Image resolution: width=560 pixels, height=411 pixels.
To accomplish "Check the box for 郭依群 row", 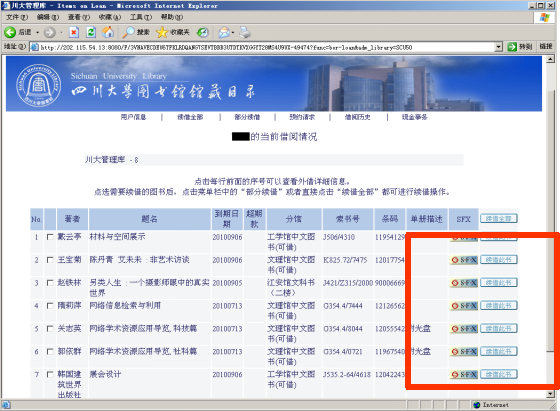I will tap(50, 351).
